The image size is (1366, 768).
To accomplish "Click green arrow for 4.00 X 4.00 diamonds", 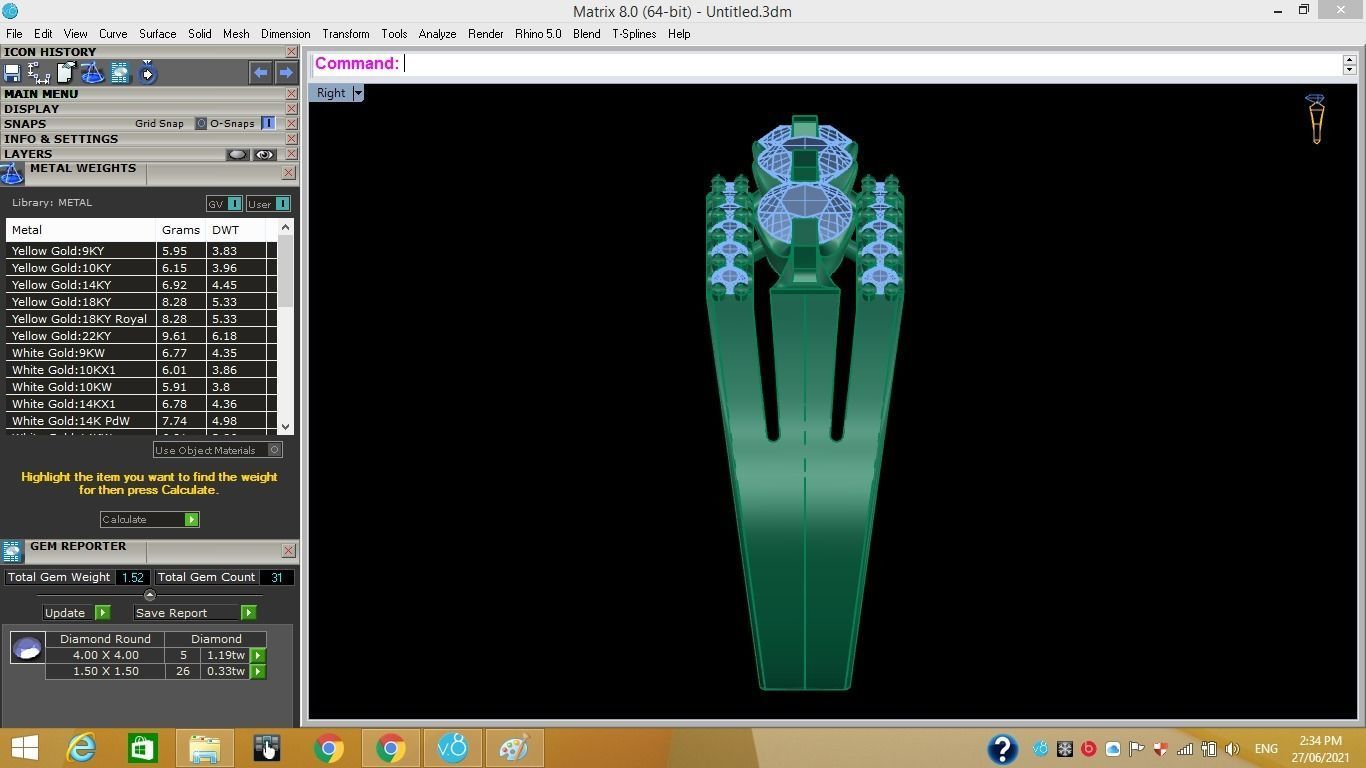I will point(257,656).
